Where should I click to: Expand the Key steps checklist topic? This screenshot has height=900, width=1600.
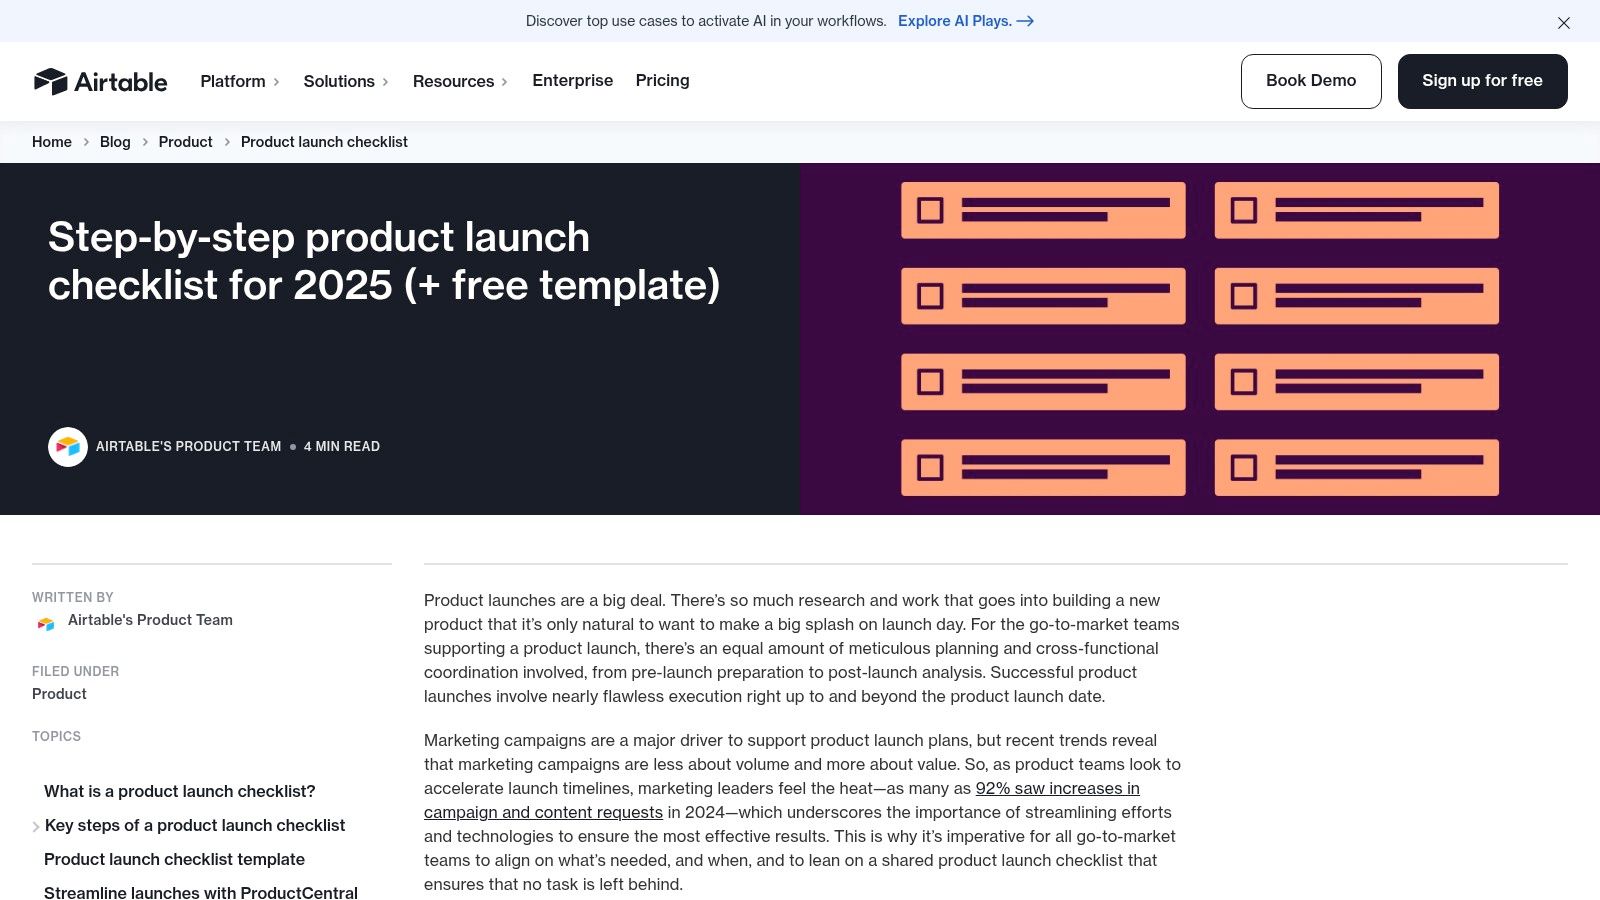(36, 825)
